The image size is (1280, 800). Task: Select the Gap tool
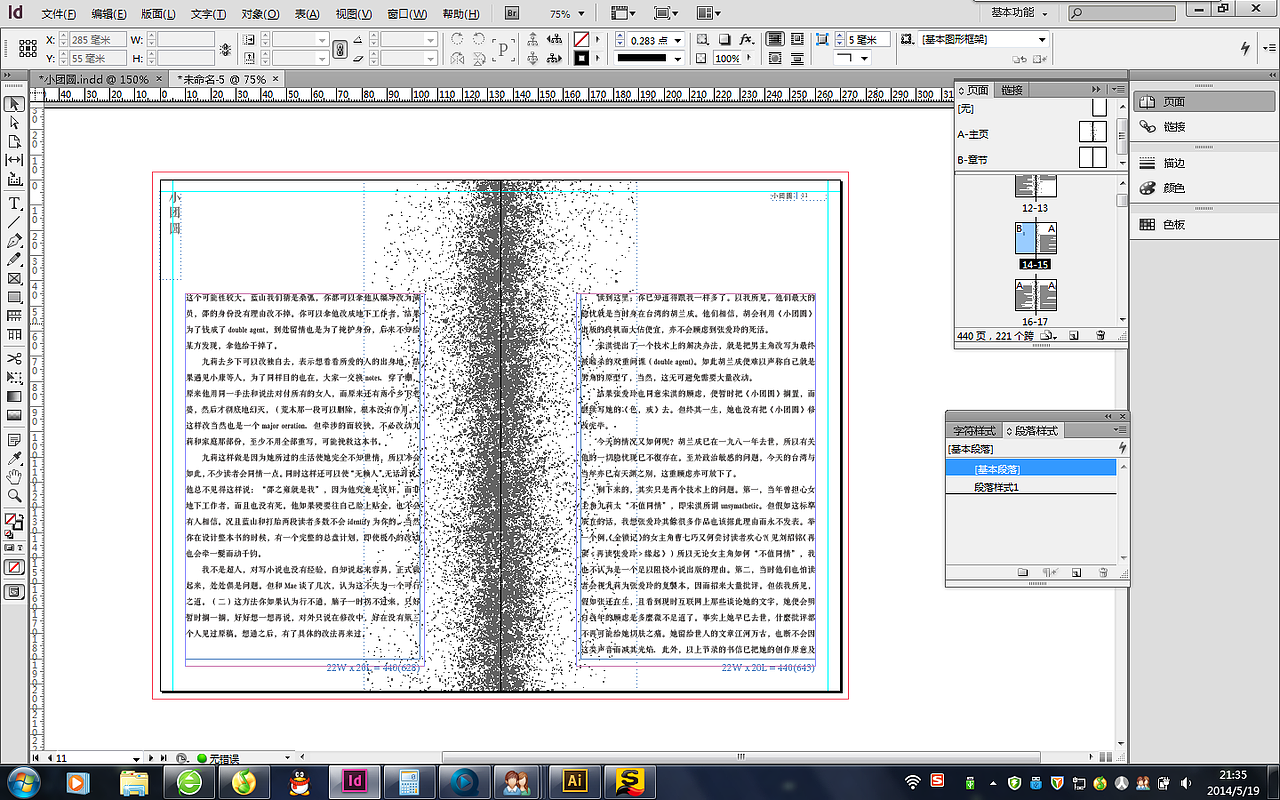tap(14, 160)
